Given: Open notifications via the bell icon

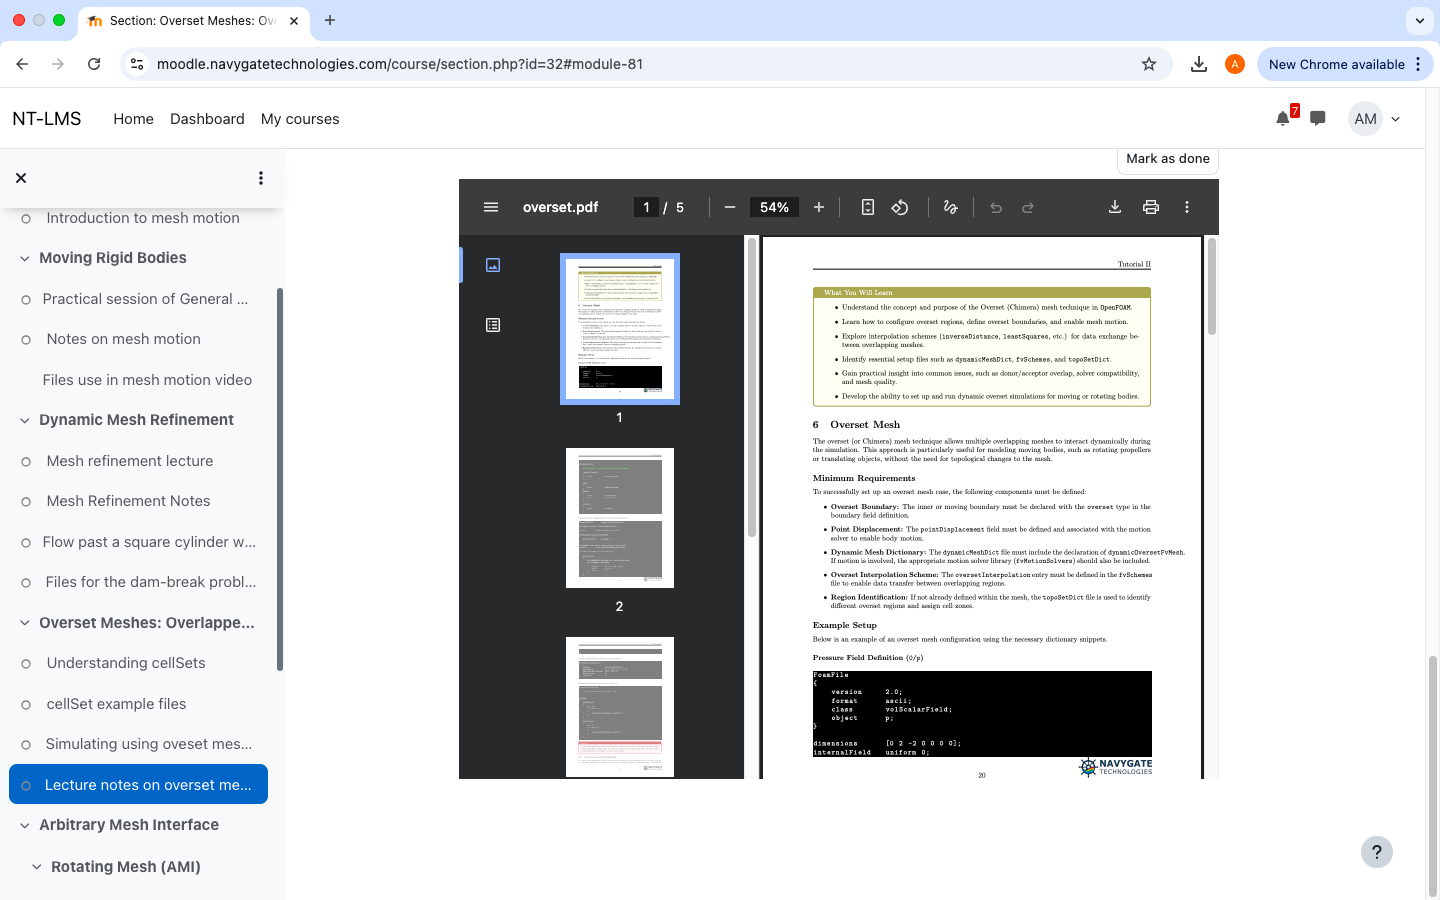Looking at the screenshot, I should click(x=1282, y=118).
